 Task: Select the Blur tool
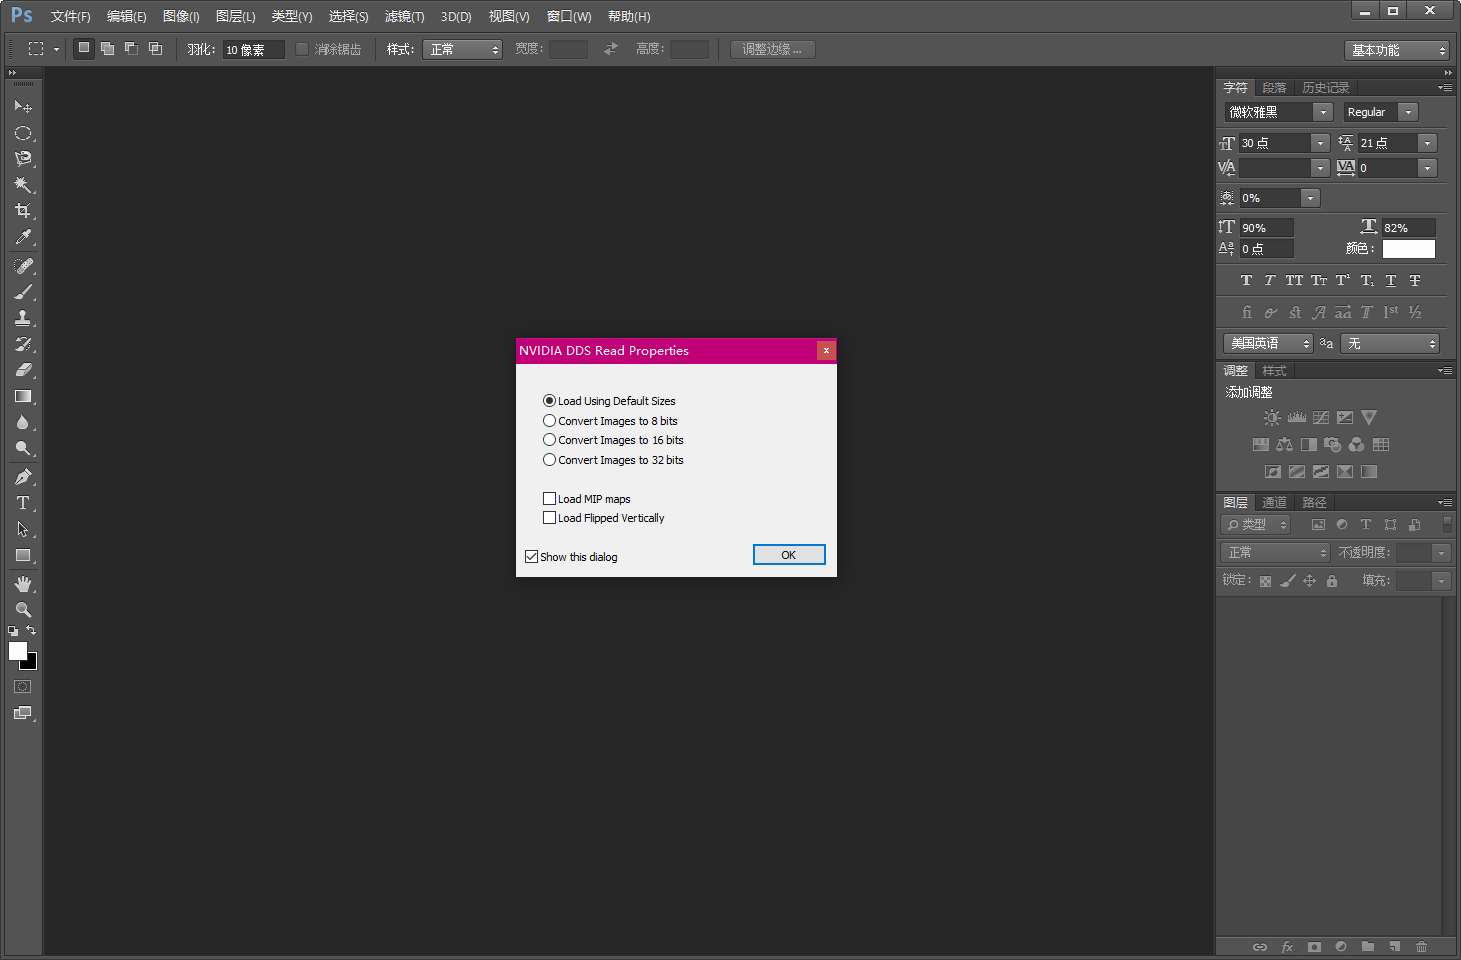23,422
